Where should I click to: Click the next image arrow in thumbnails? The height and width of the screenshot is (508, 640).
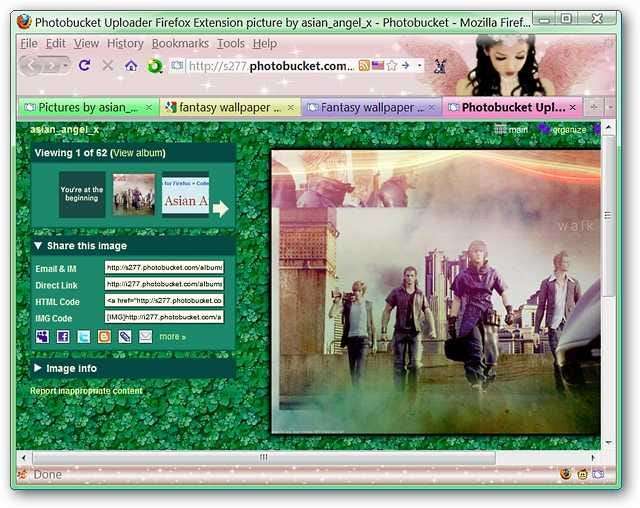(x=221, y=209)
